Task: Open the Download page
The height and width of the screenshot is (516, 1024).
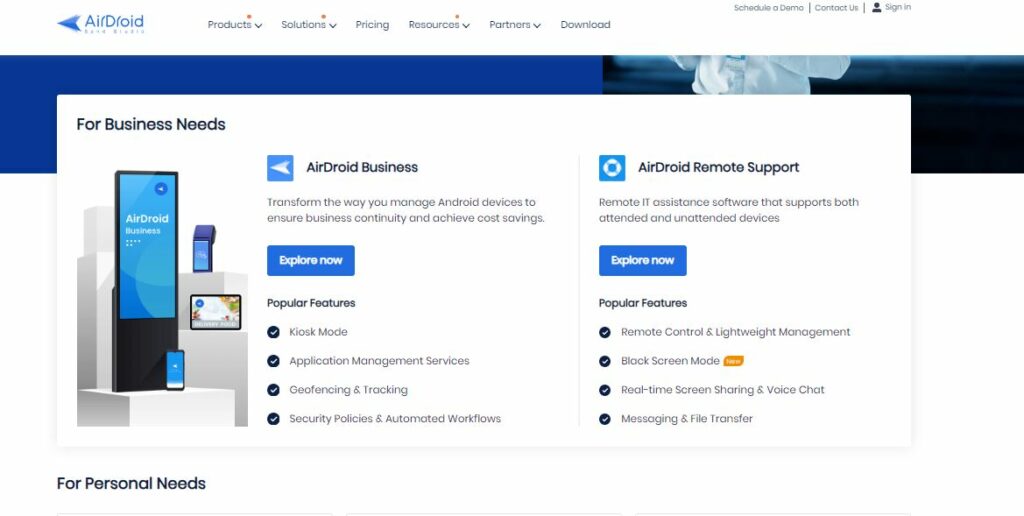Action: tap(585, 25)
